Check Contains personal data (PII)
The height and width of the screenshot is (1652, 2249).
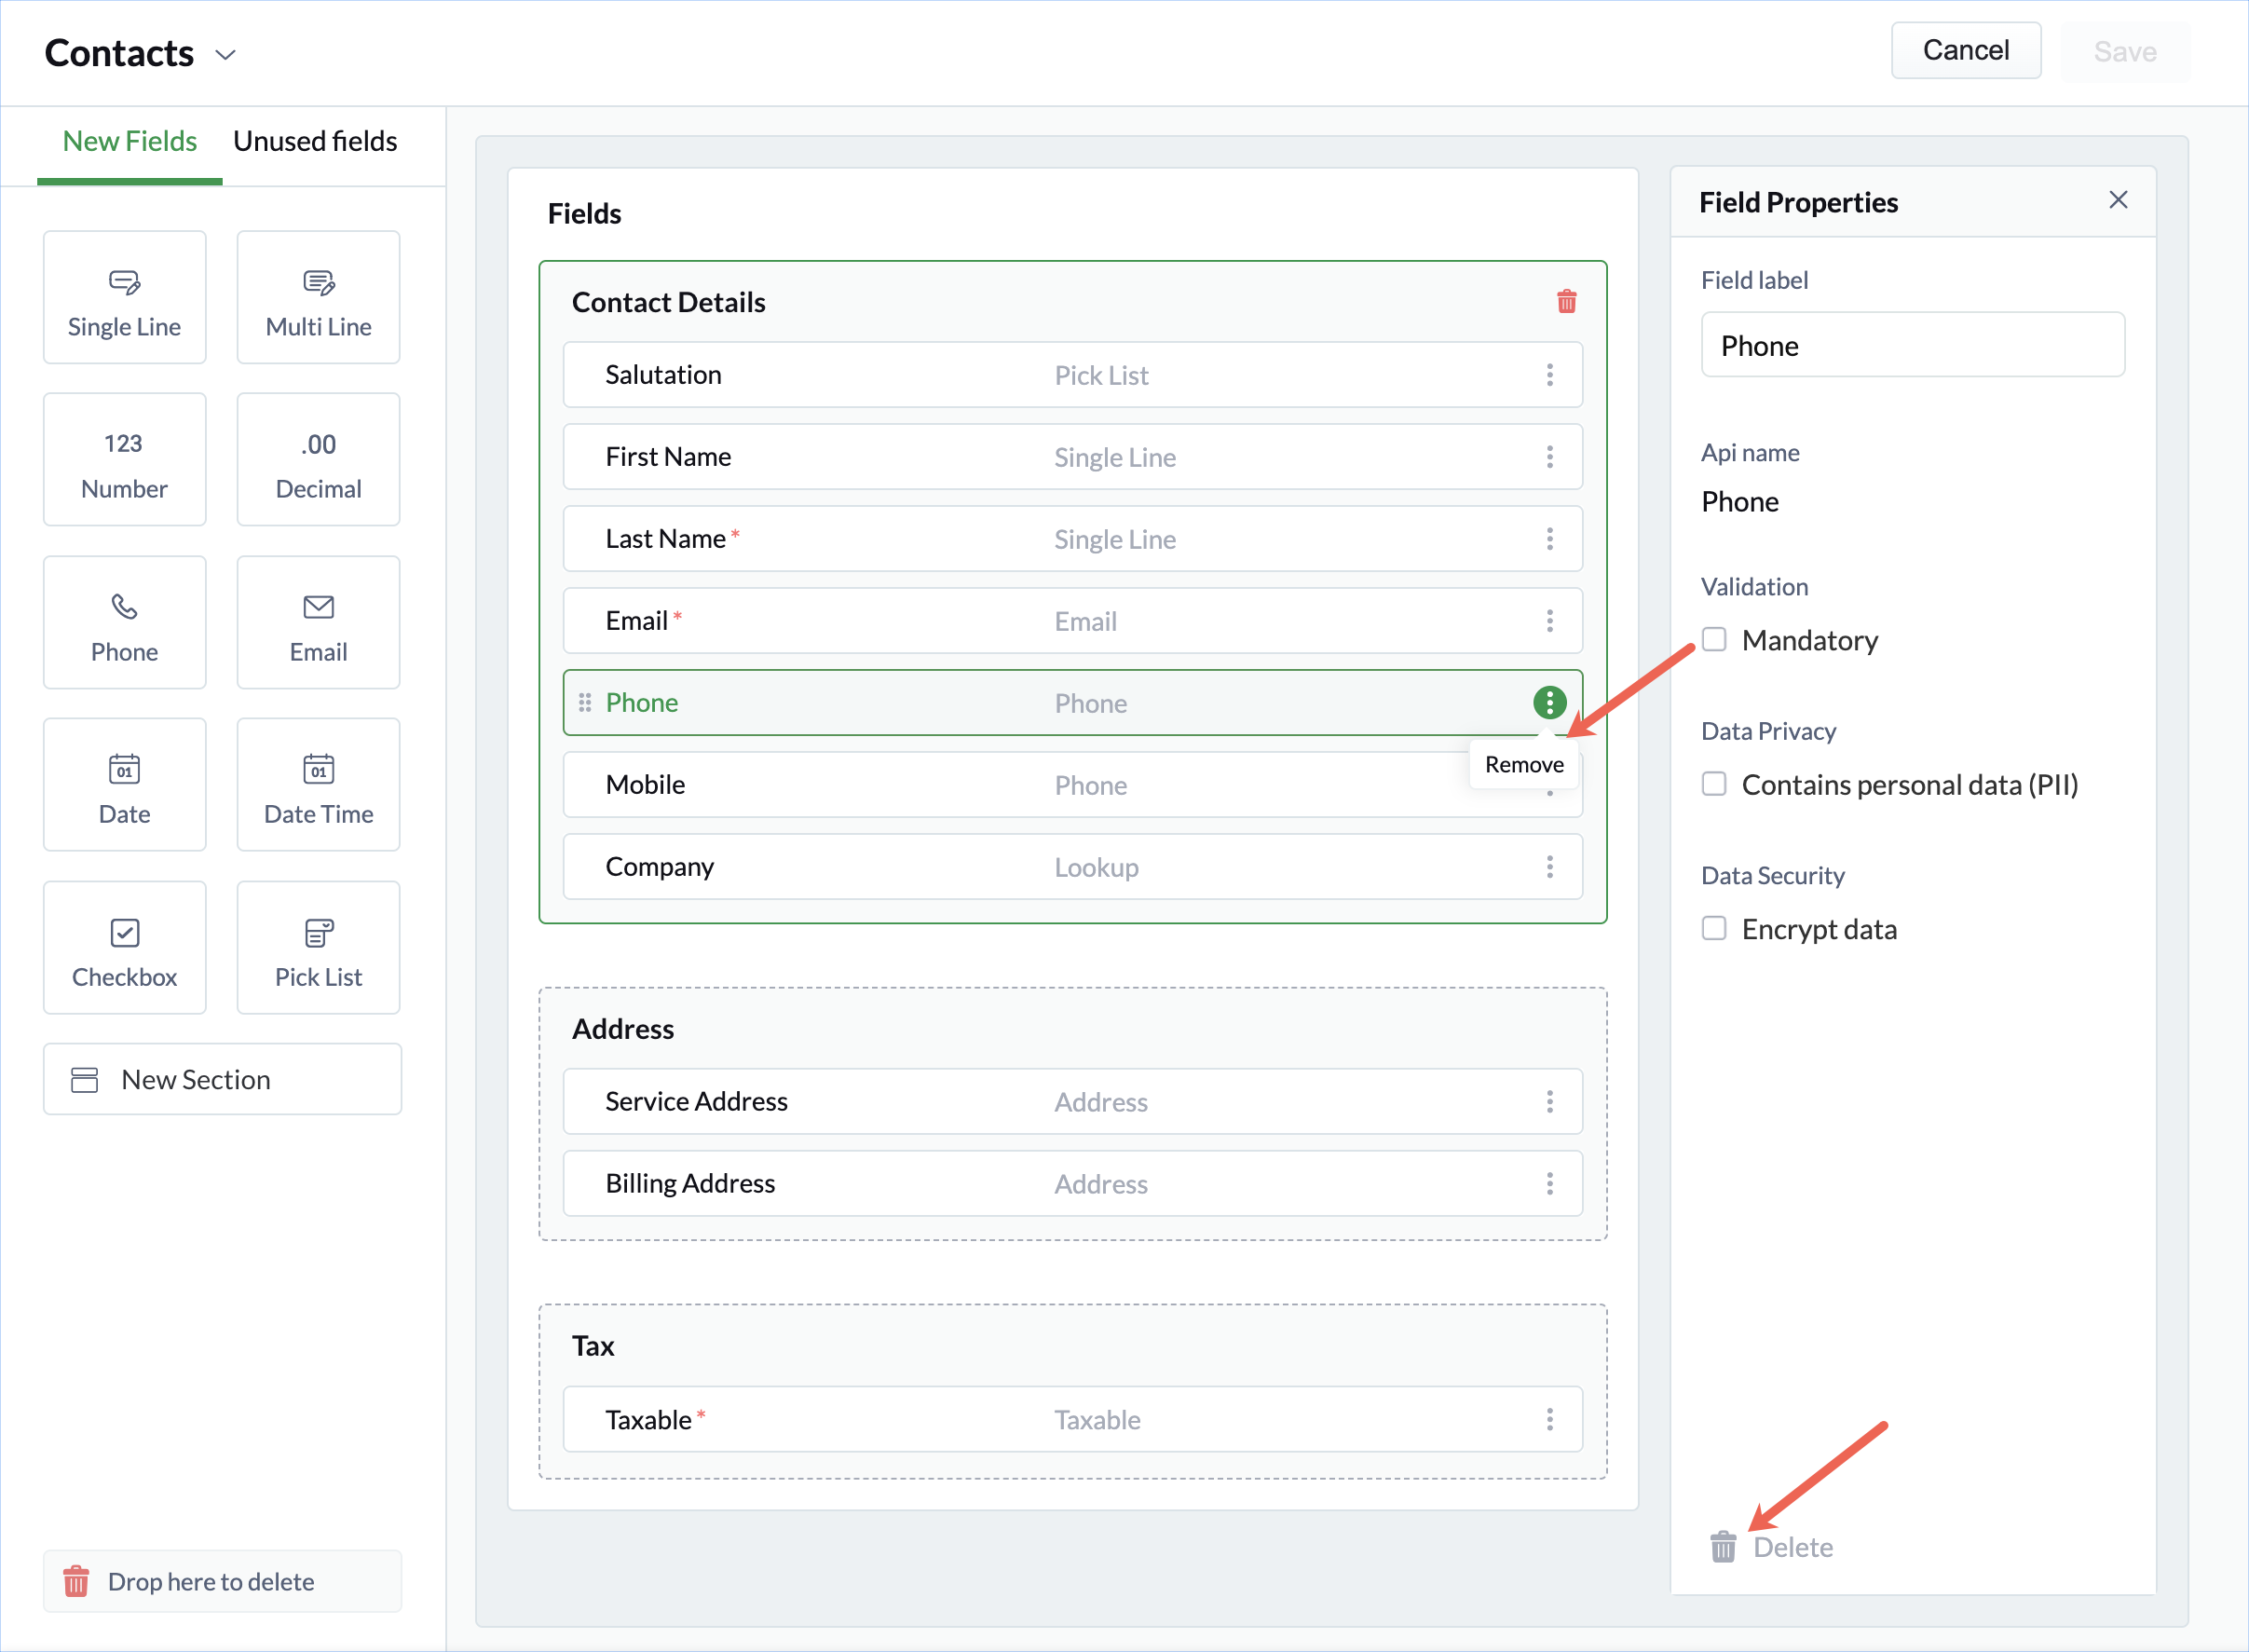click(x=1714, y=784)
